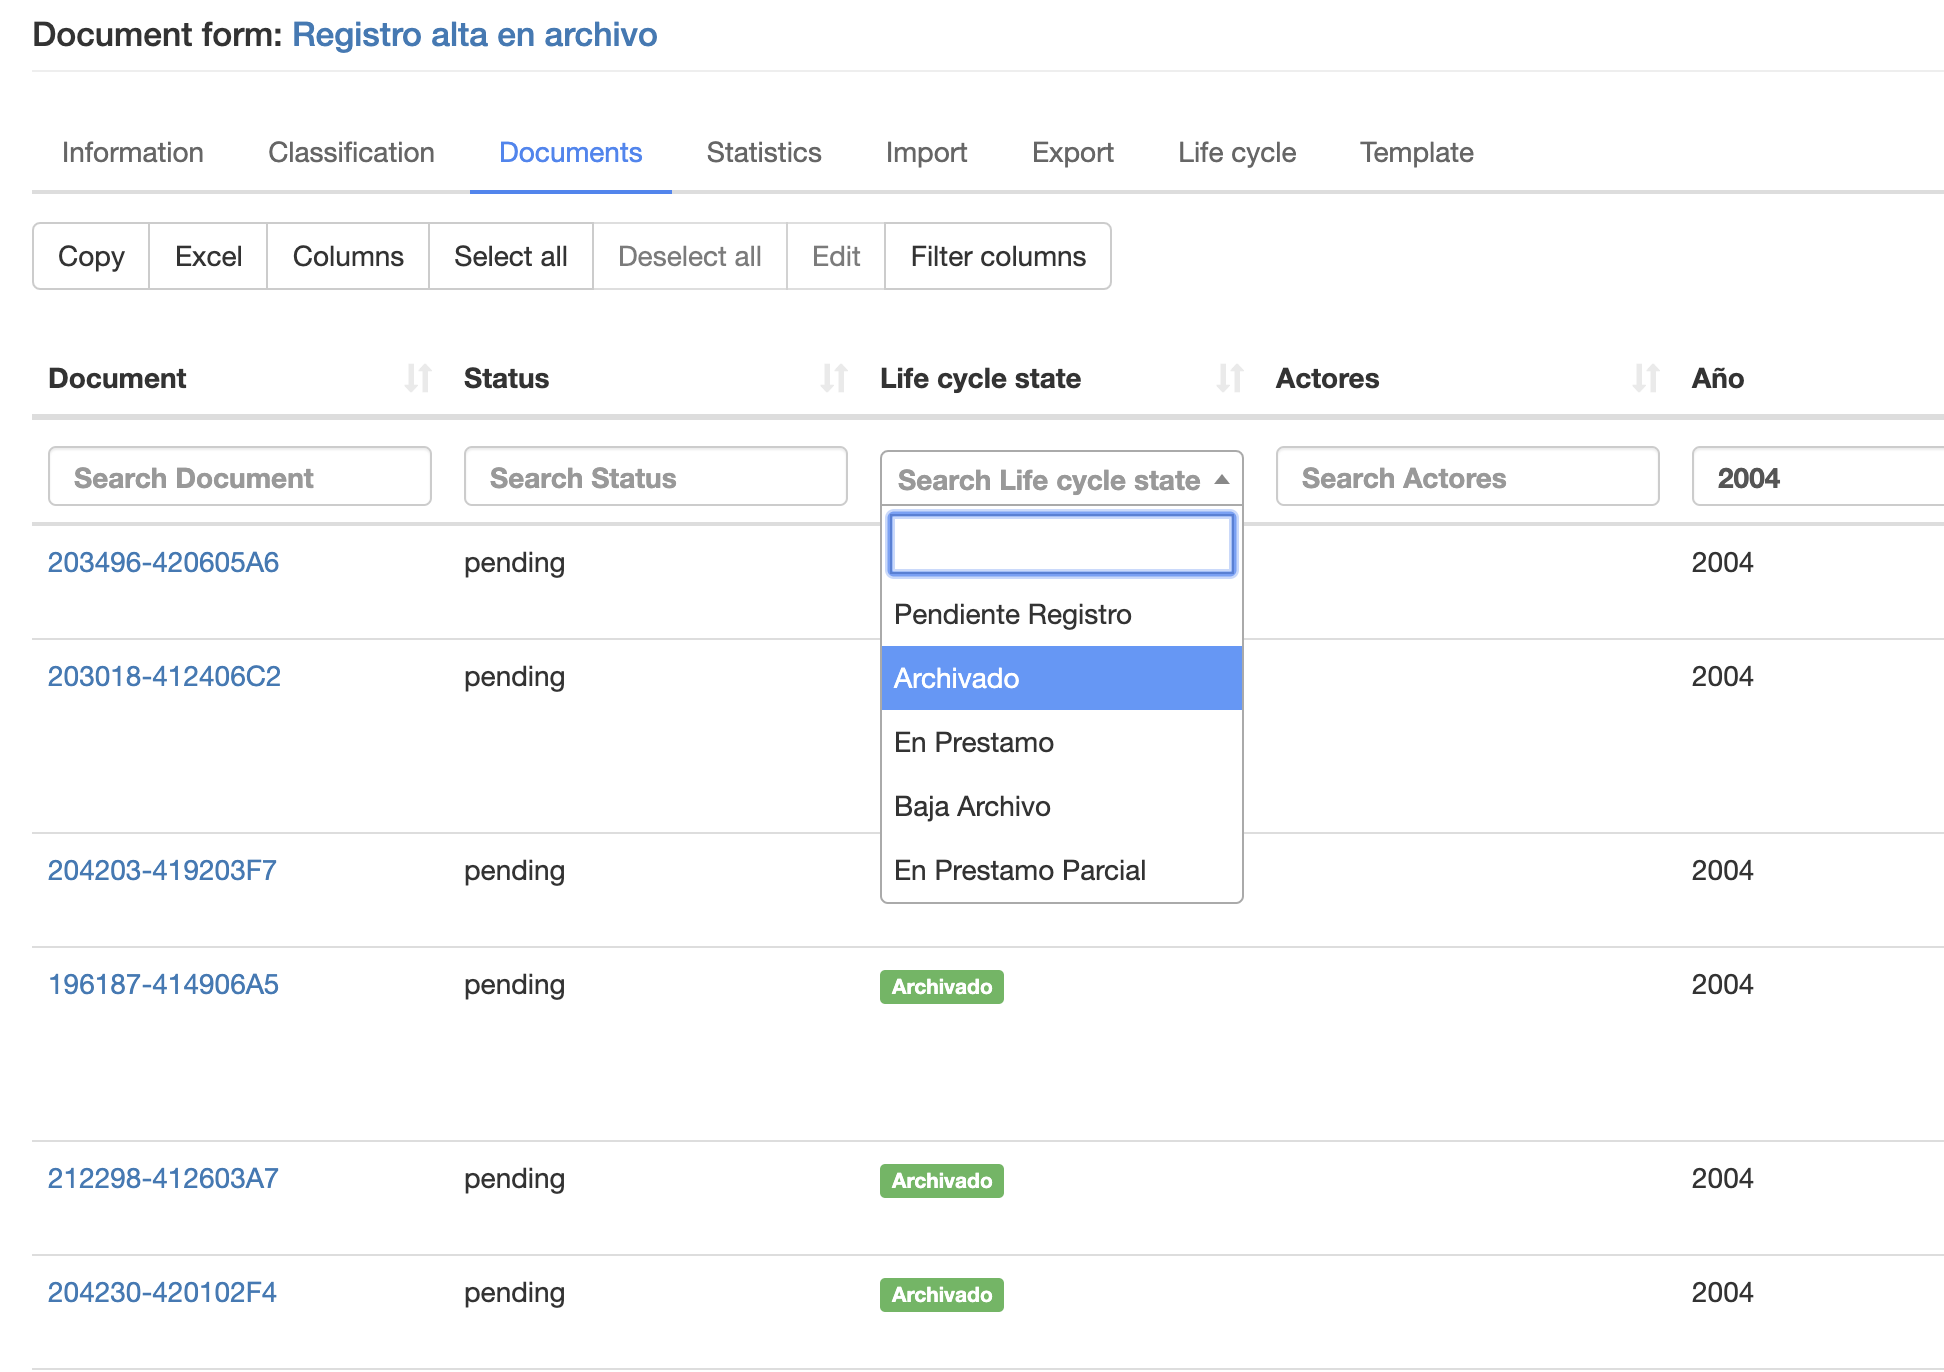
Task: Click the Año column header
Action: point(1718,378)
